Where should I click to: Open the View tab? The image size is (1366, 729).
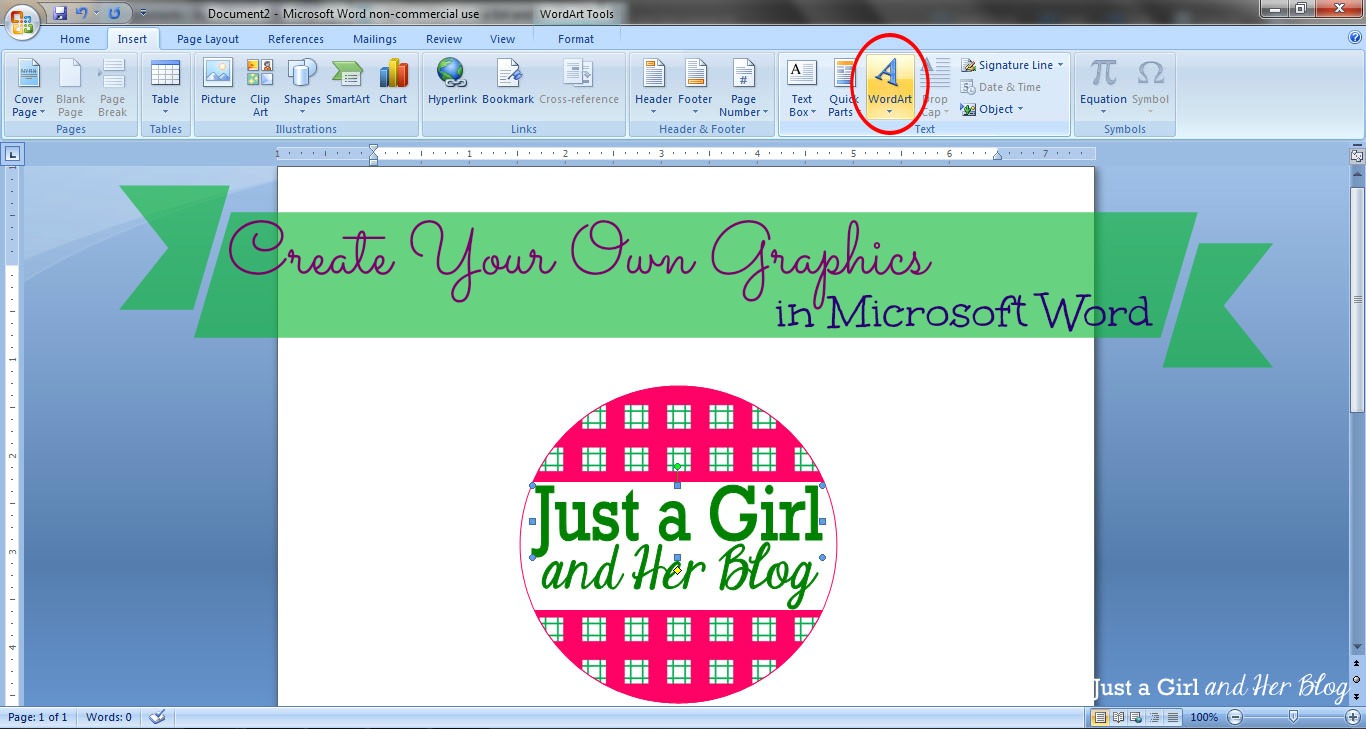coord(503,39)
